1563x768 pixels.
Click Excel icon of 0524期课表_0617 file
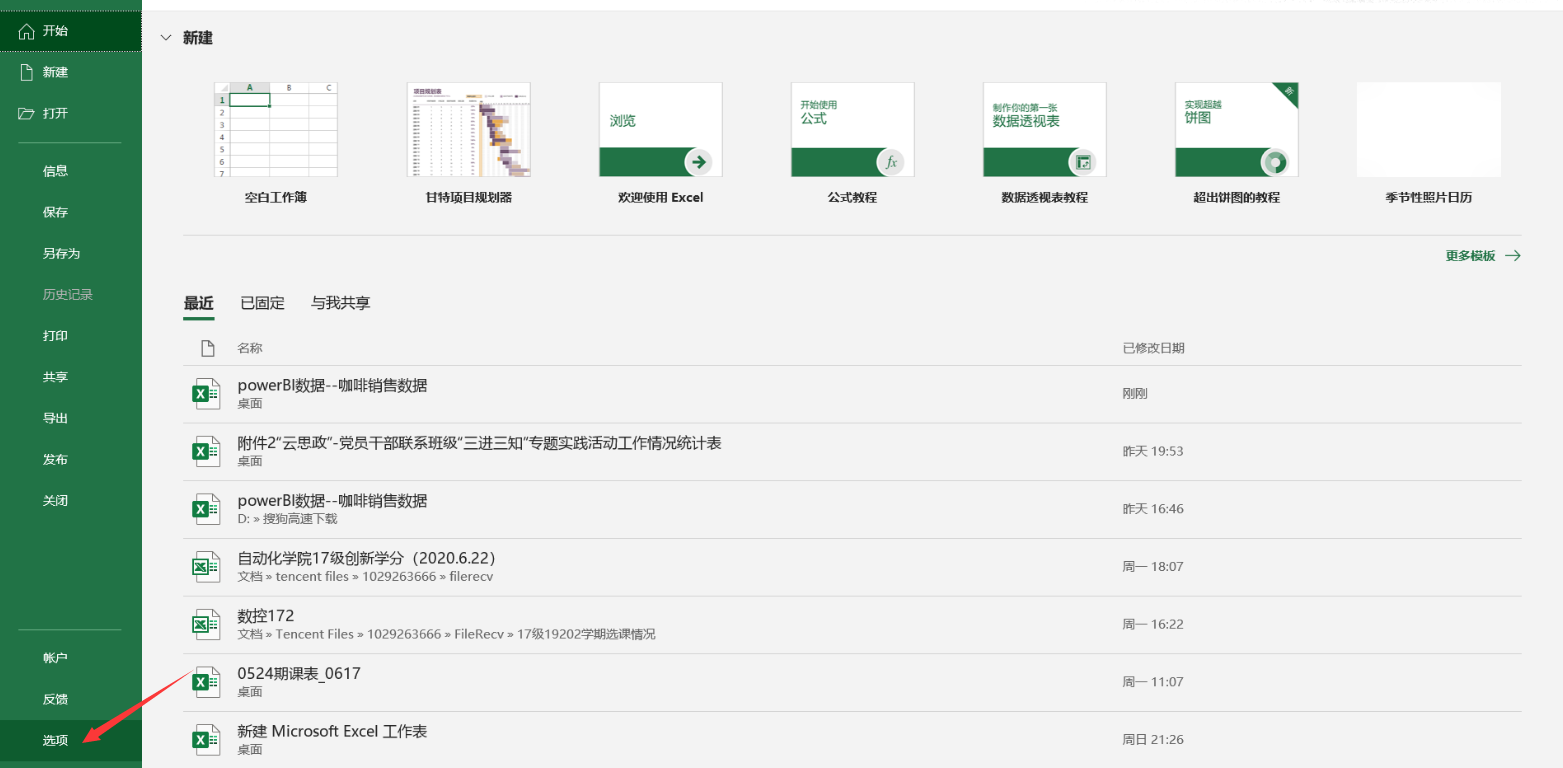pyautogui.click(x=206, y=682)
